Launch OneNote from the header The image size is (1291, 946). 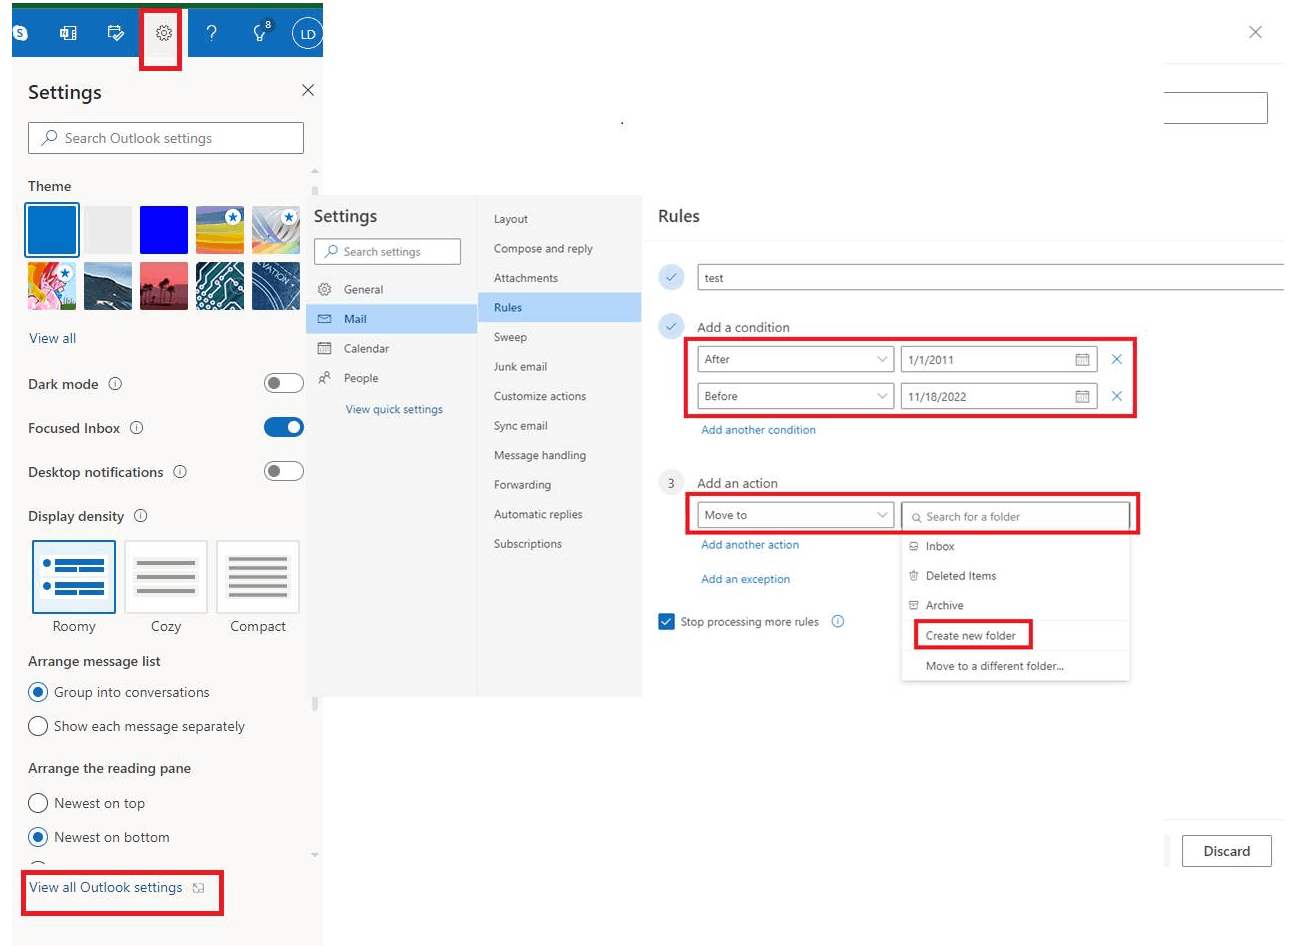[67, 33]
